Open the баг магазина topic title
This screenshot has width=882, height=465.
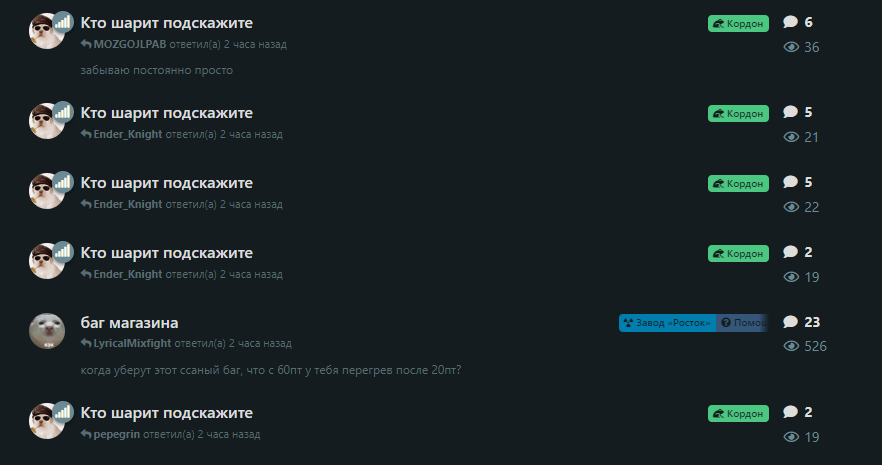click(129, 323)
